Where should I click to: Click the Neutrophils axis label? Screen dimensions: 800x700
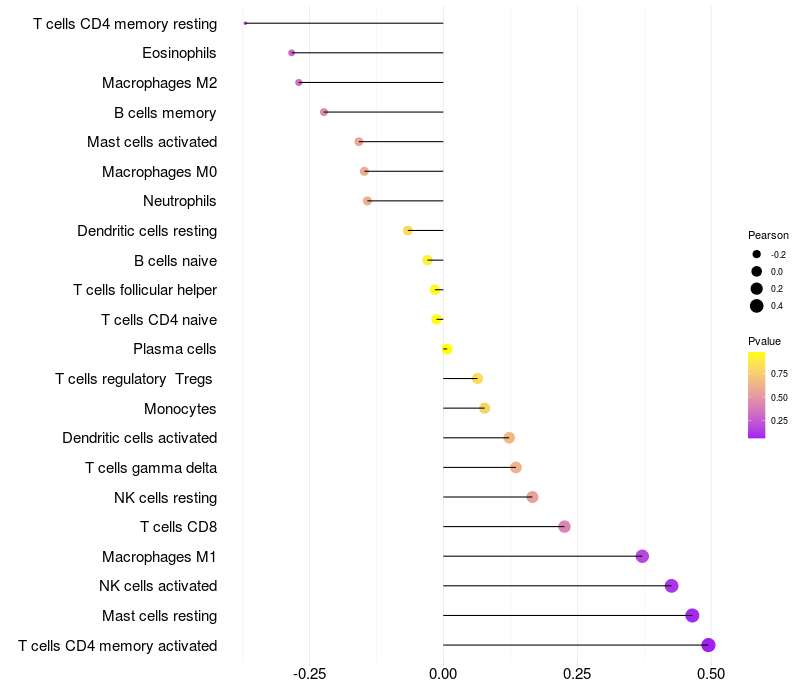point(180,201)
